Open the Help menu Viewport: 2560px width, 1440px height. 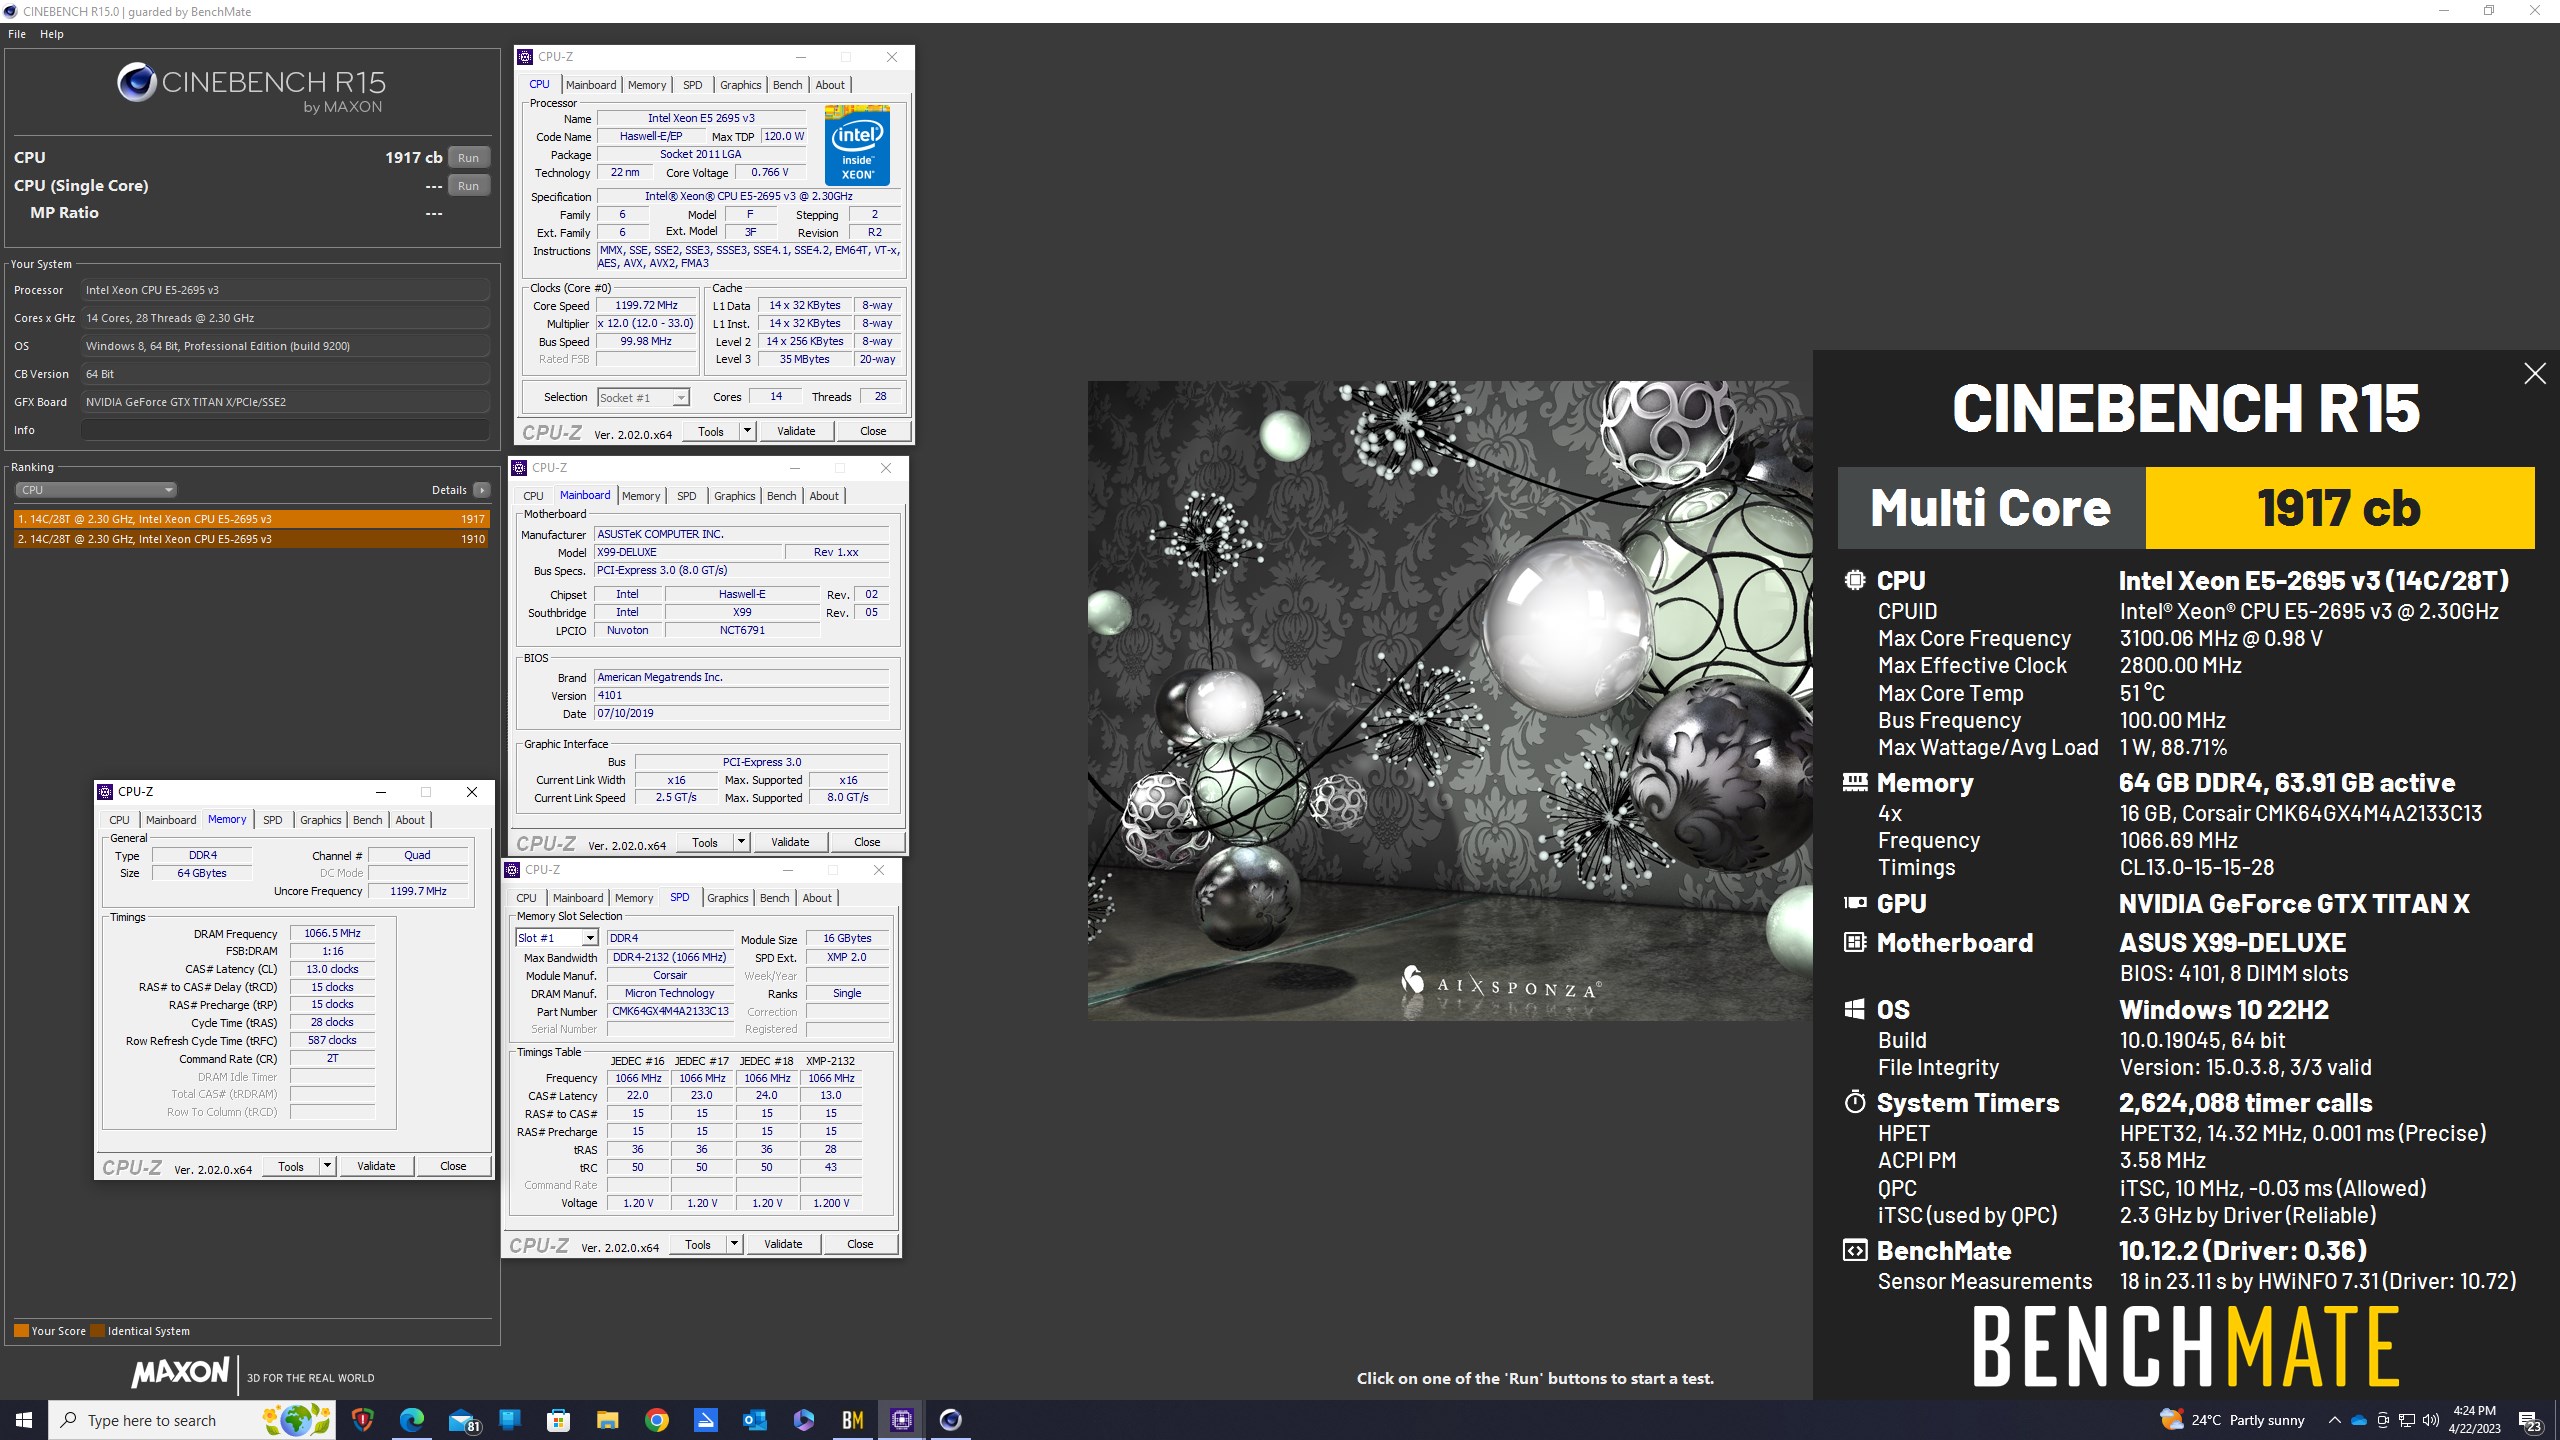(x=52, y=34)
